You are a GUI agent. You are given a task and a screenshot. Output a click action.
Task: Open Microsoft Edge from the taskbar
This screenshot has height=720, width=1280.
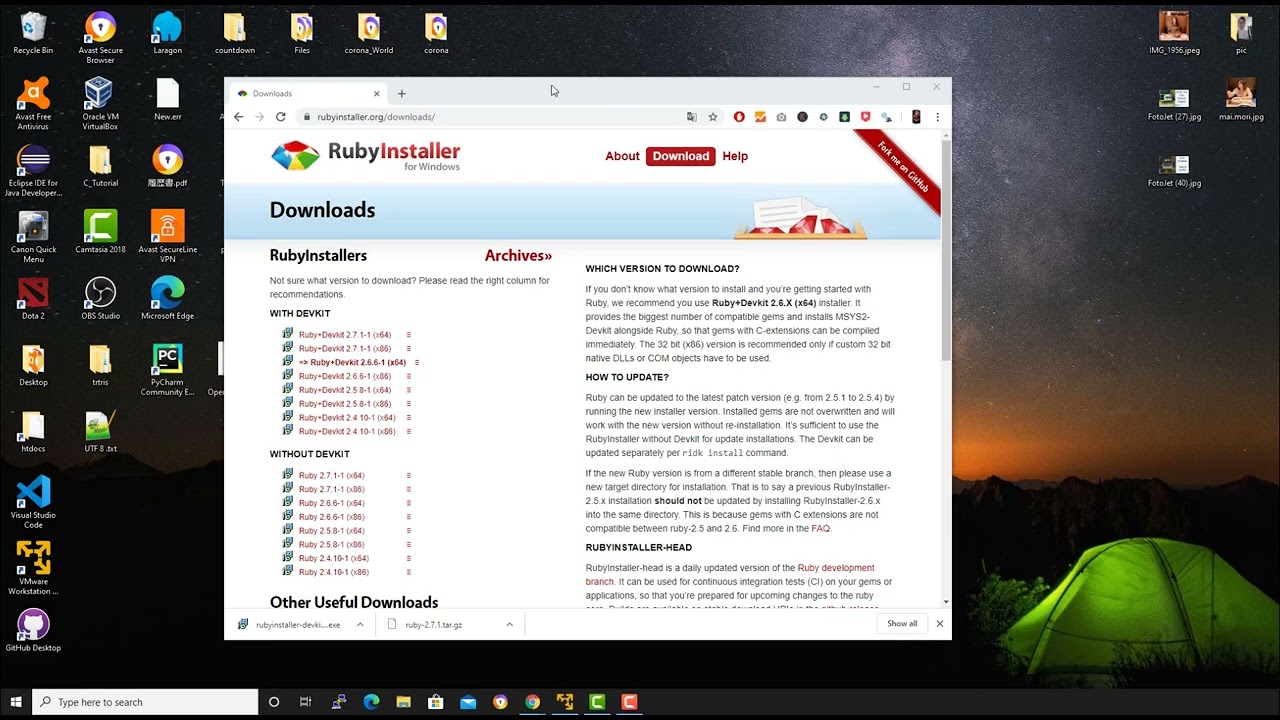[x=371, y=702]
